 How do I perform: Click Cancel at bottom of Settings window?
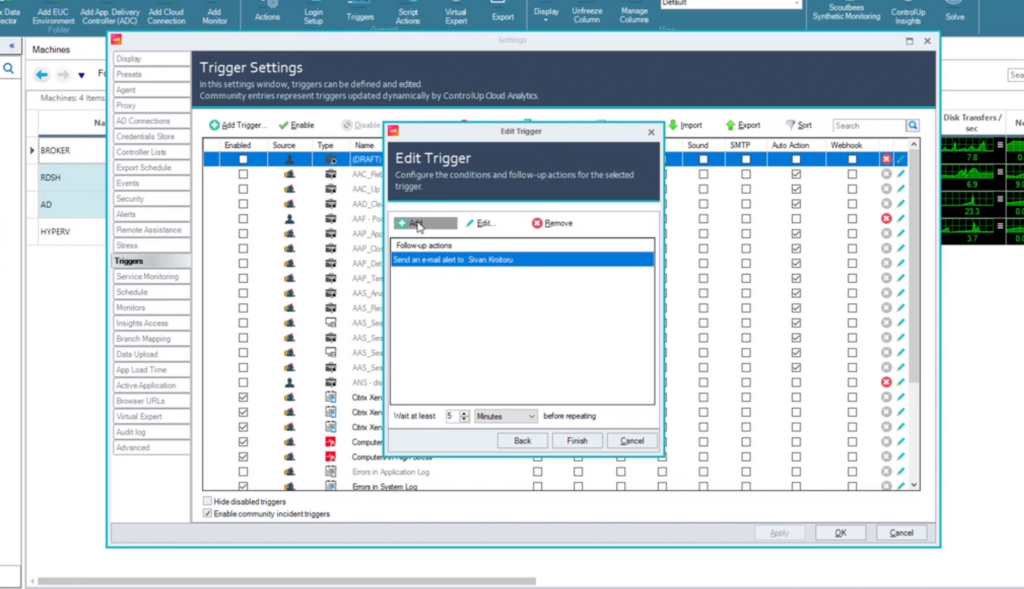click(901, 533)
